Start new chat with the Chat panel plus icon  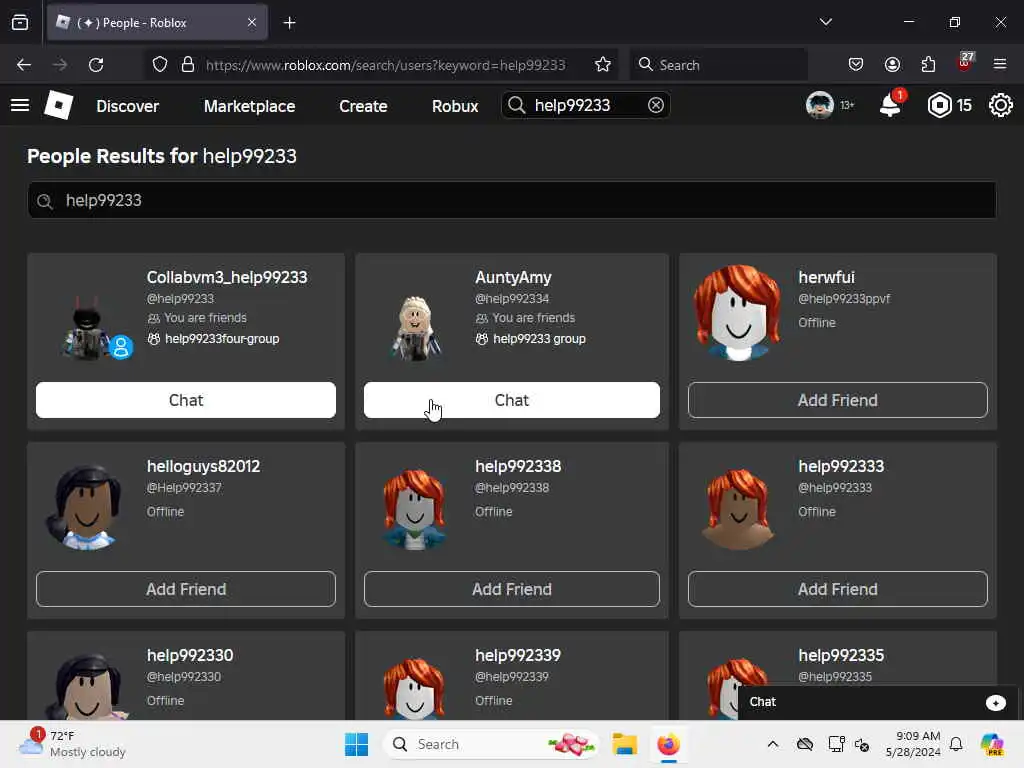995,703
